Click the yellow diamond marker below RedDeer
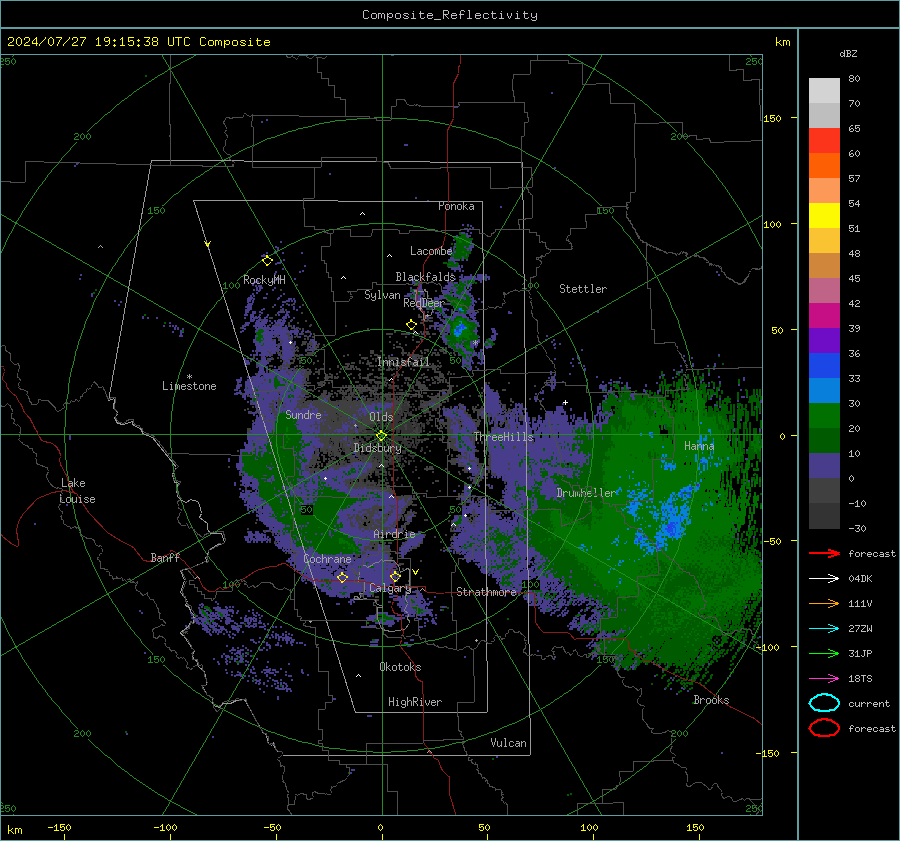Viewport: 900px width, 841px height. [x=411, y=325]
